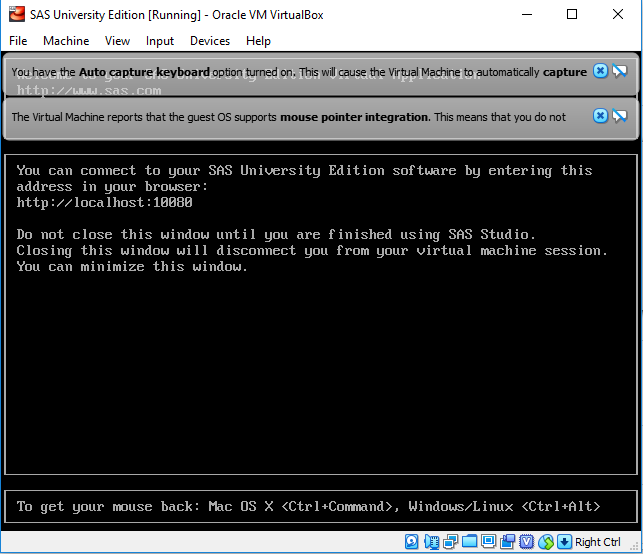This screenshot has height=554, width=643.
Task: Click the hard disk activity status icon
Action: [x=412, y=542]
